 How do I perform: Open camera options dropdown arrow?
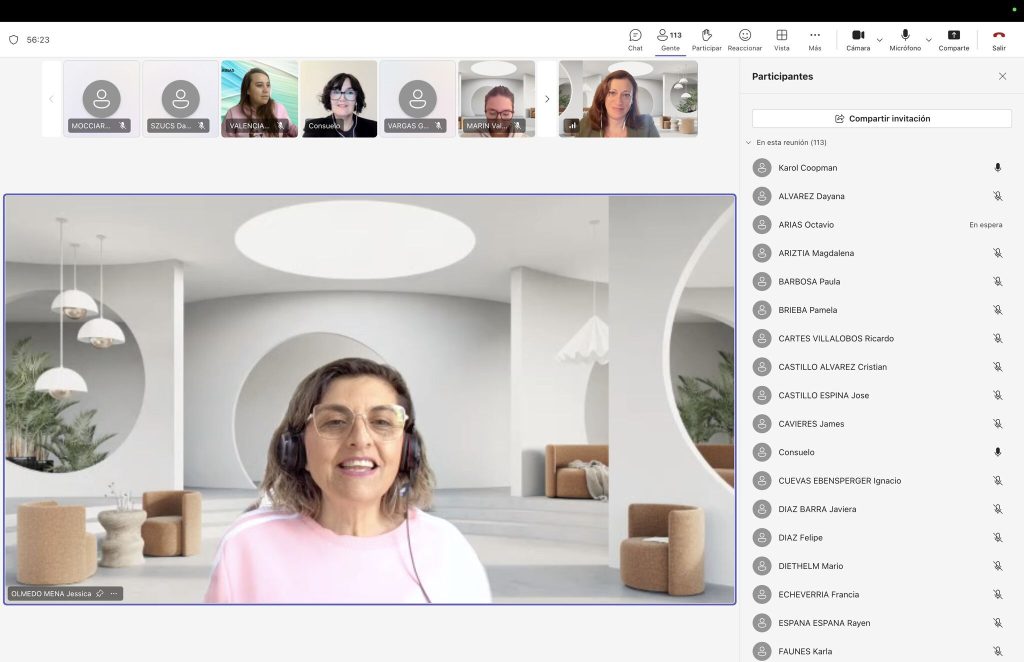coord(880,40)
